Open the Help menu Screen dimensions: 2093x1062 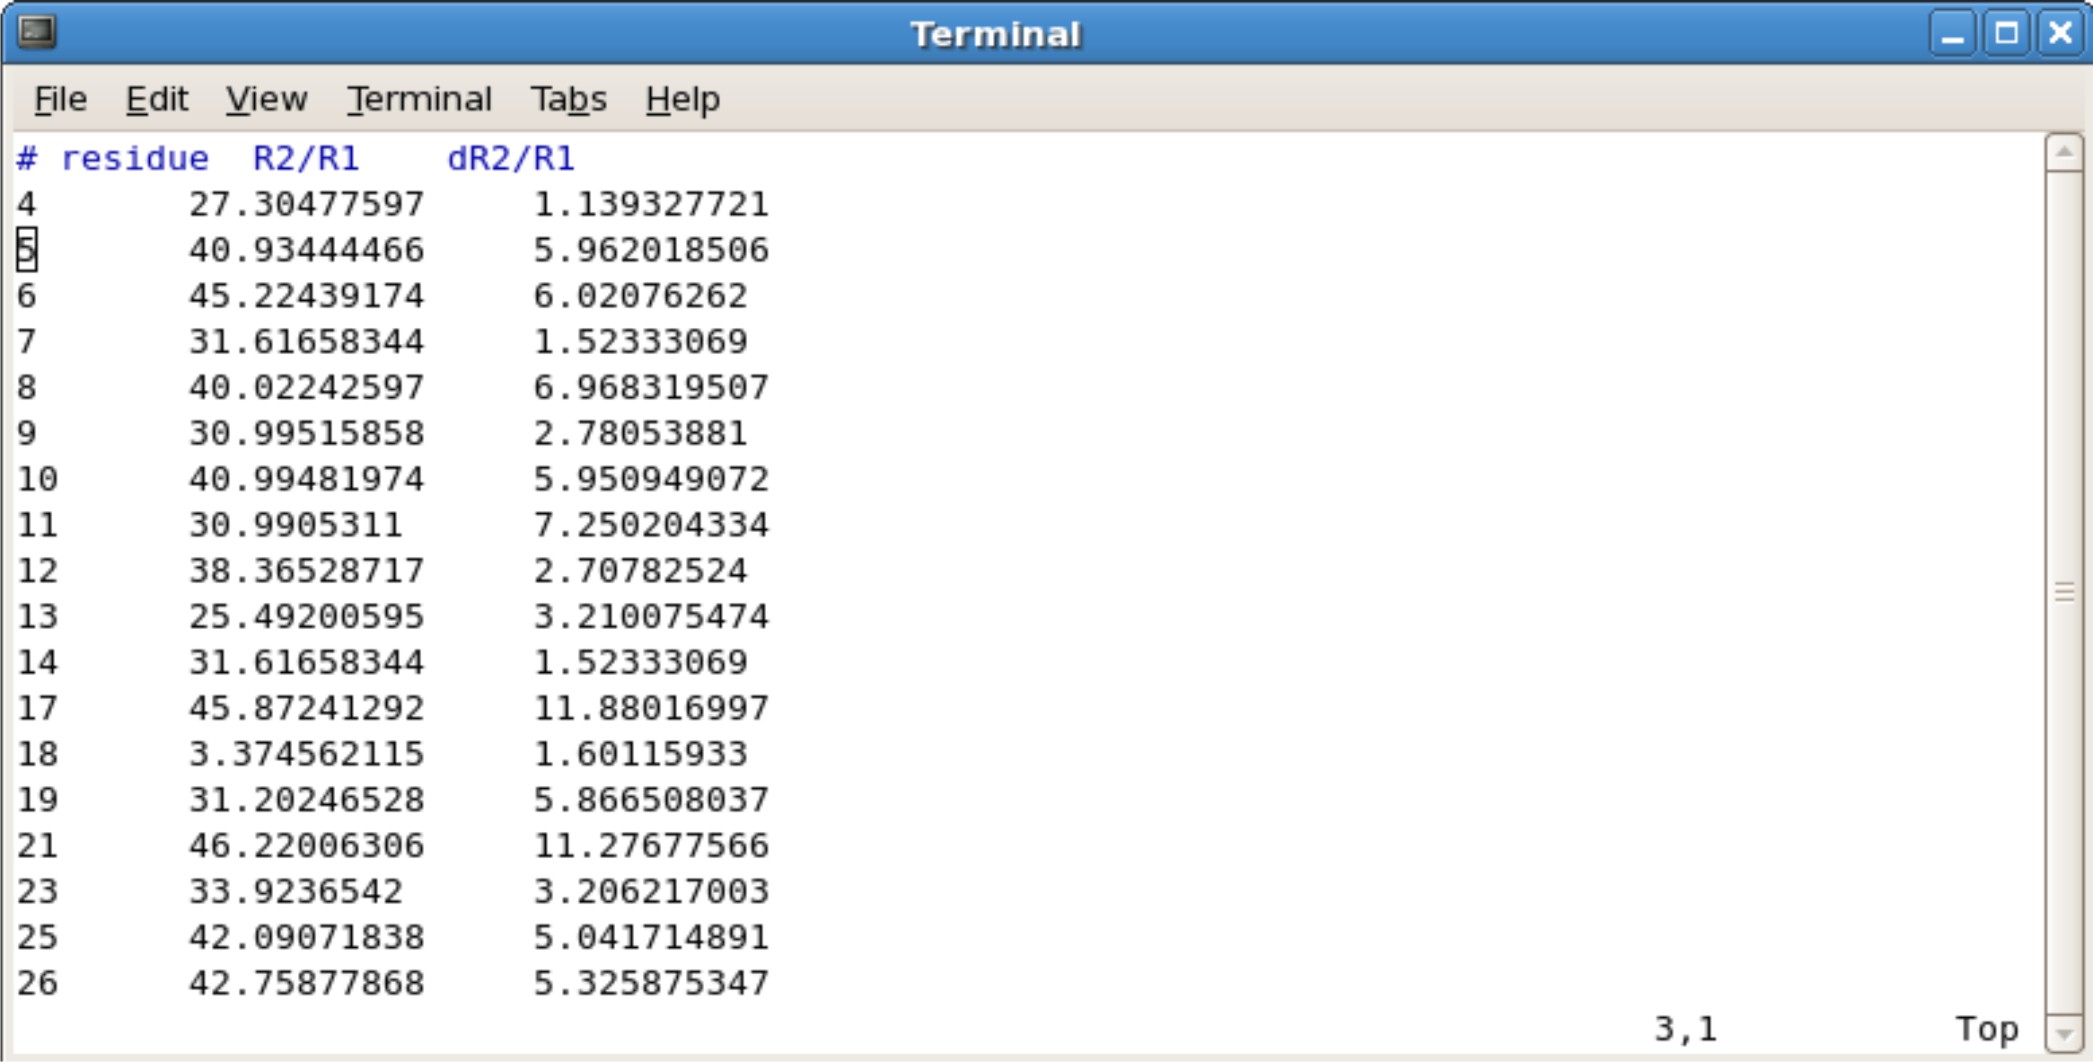(682, 99)
